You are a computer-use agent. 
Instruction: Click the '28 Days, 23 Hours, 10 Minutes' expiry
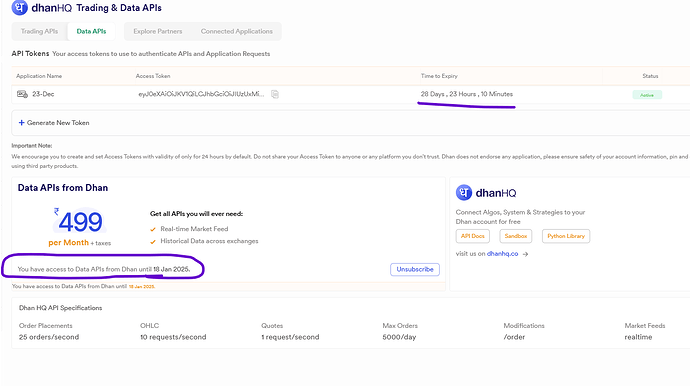click(466, 94)
